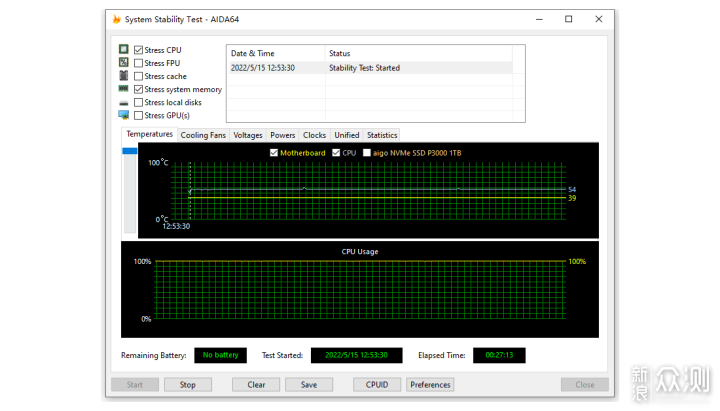Open the Statistics tab
Screen dimensions: 720x411
point(382,135)
